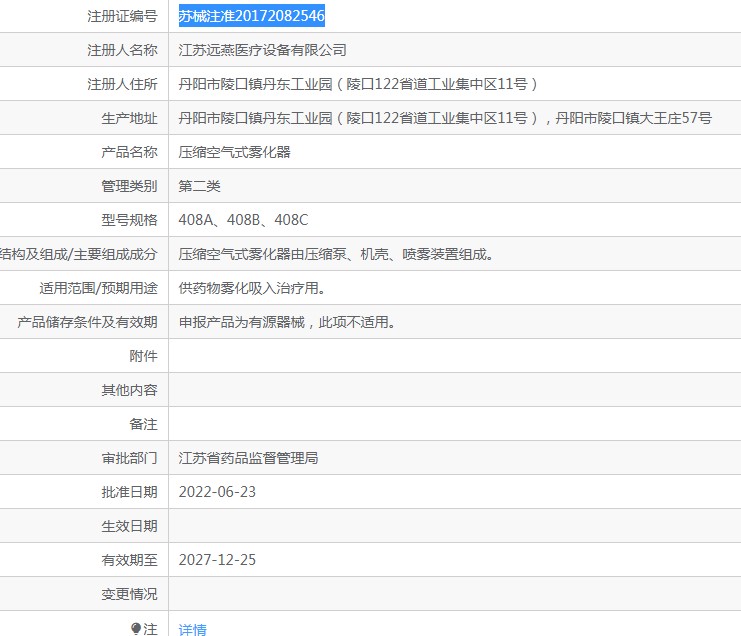Click the 生效日期 label
741x636 pixels.
[129, 526]
